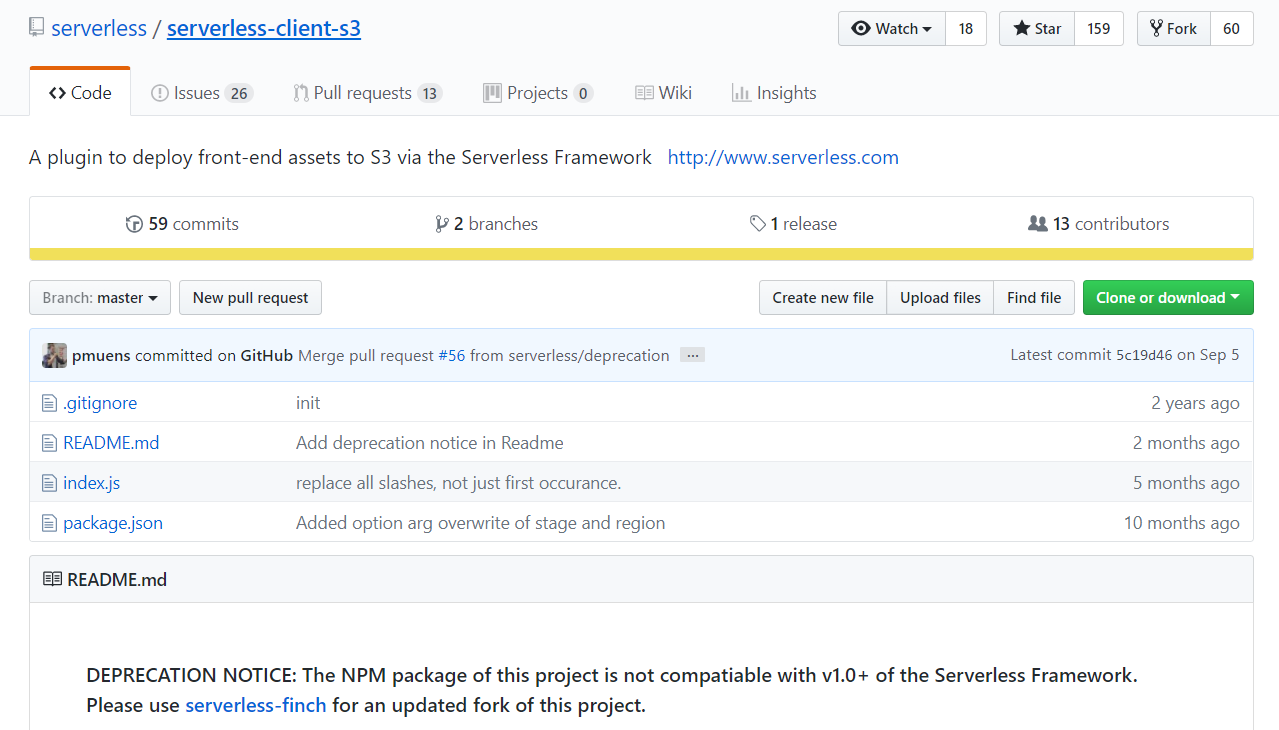Click the release tag icon
The image size is (1279, 730).
tap(758, 224)
